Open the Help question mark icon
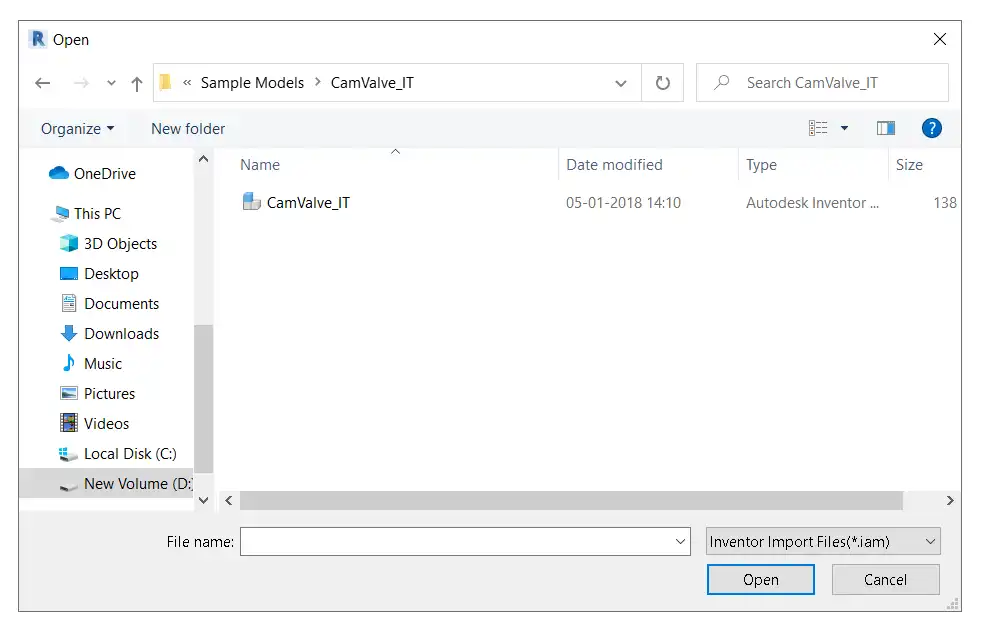Image resolution: width=983 pixels, height=637 pixels. coord(931,128)
